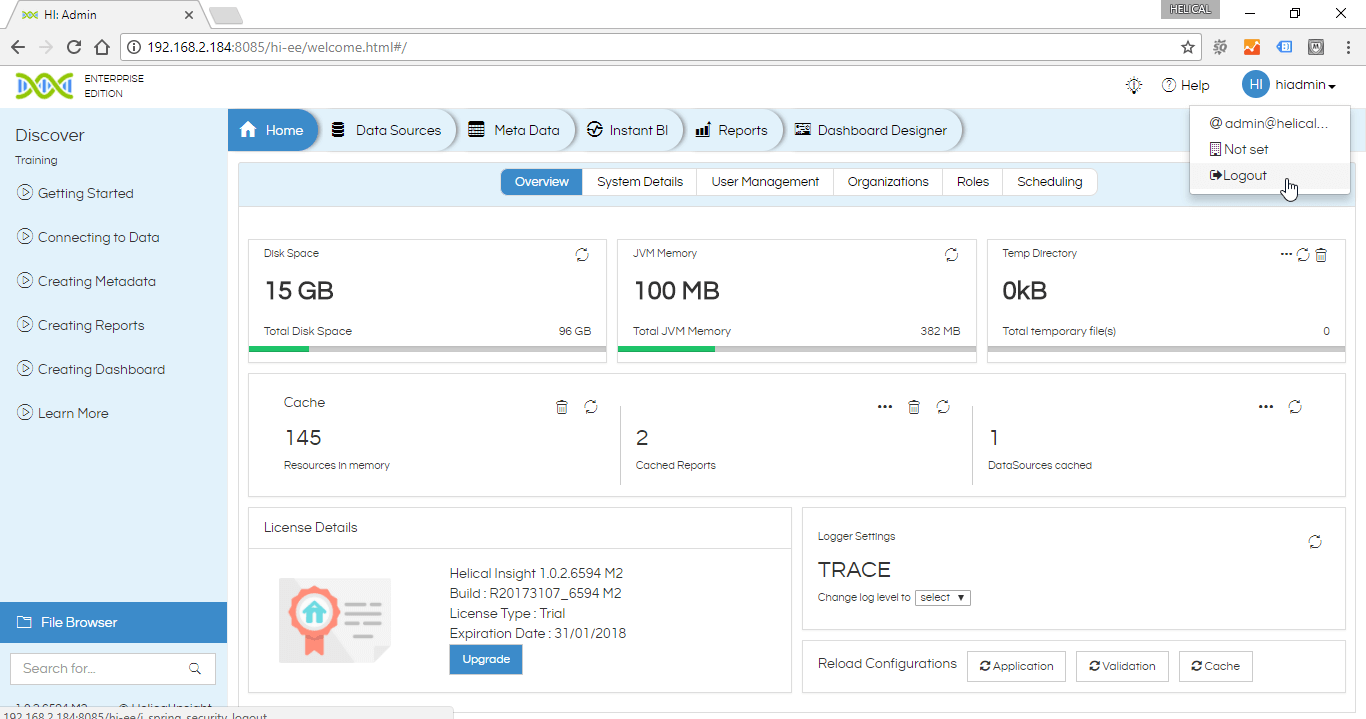Open Temp Directory more options ellipsis
1366x719 pixels.
coord(1286,254)
